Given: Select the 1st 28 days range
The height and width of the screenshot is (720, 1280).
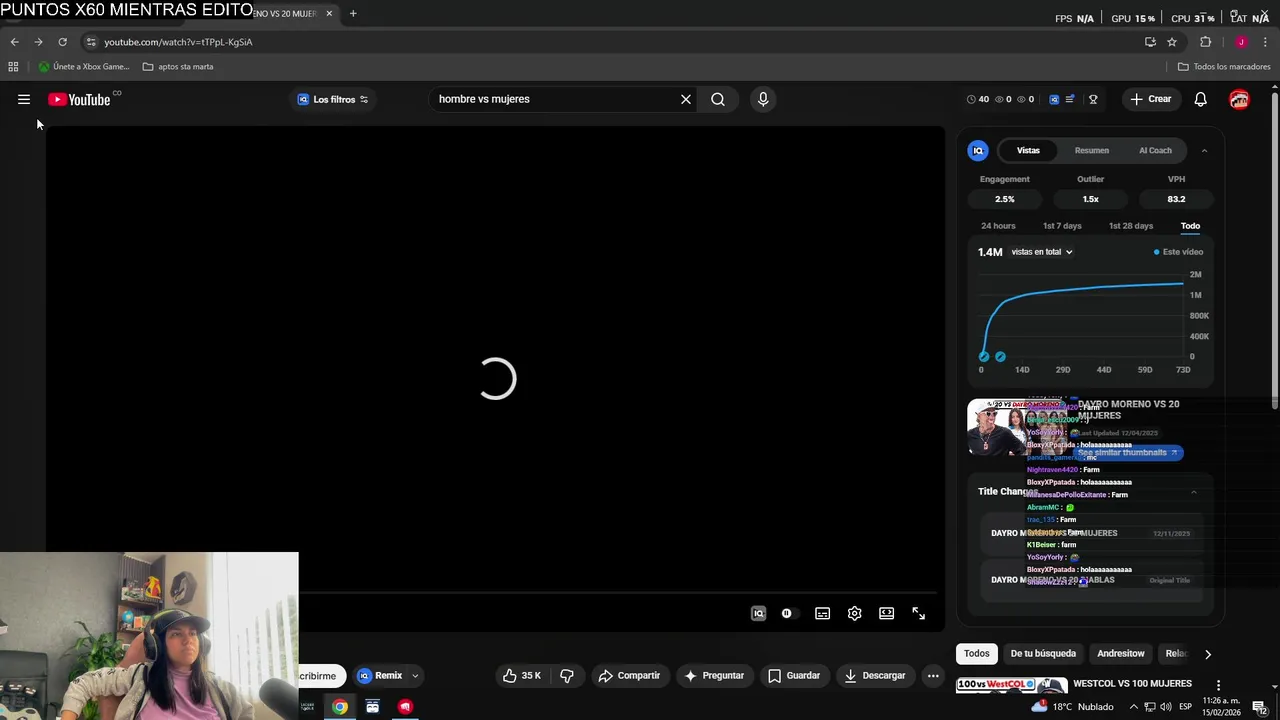Looking at the screenshot, I should point(1130,226).
